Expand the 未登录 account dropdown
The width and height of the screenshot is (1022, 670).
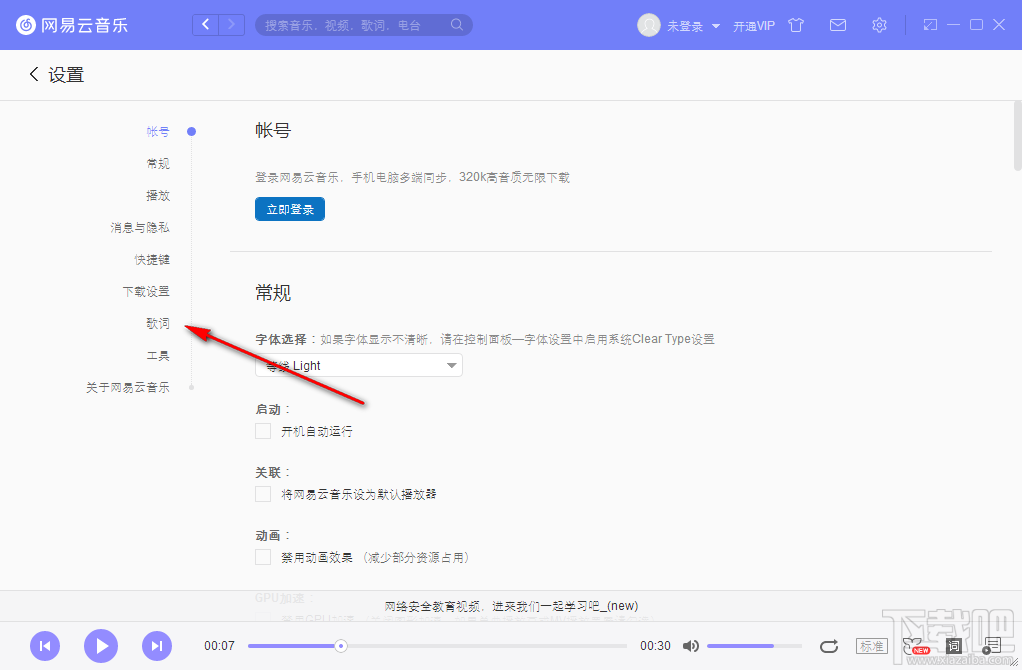point(682,25)
